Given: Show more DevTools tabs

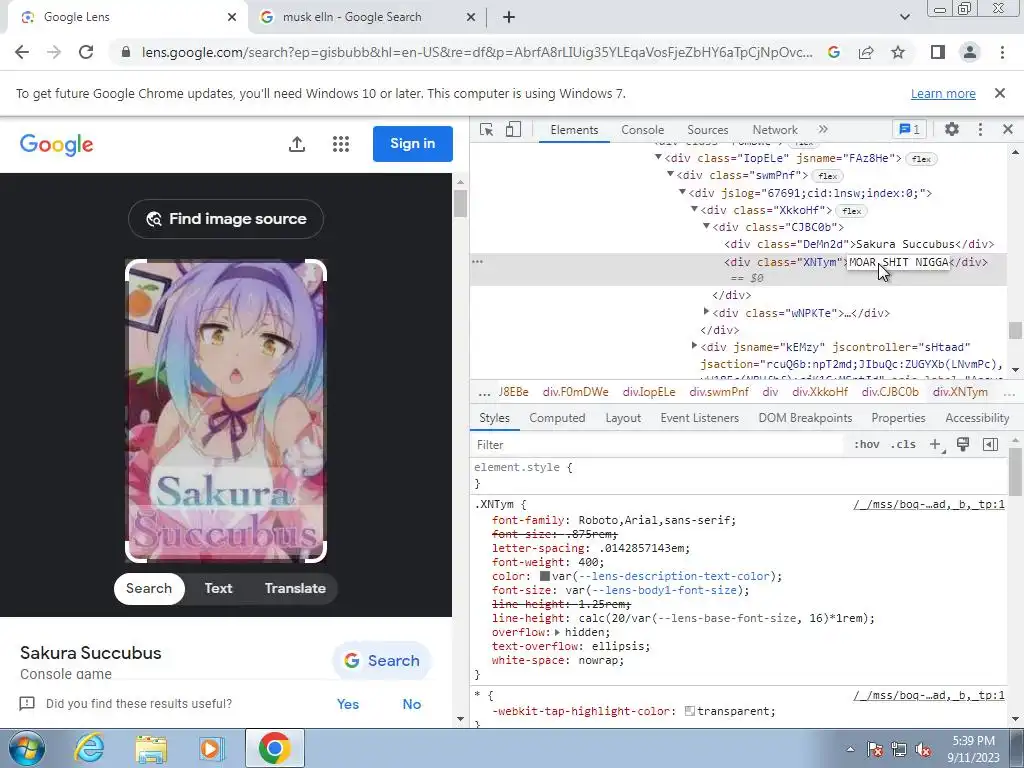Looking at the screenshot, I should pyautogui.click(x=823, y=129).
